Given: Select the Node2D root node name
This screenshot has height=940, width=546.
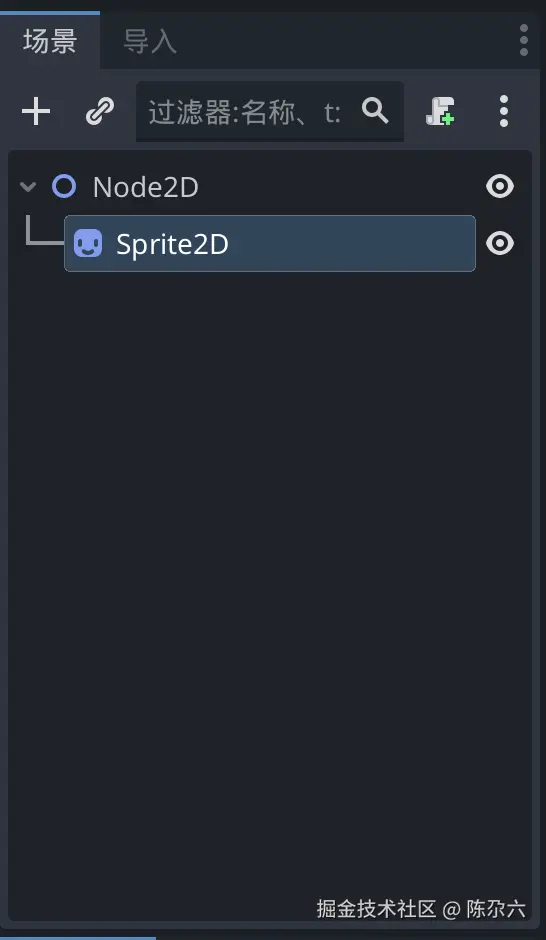Looking at the screenshot, I should pos(146,187).
